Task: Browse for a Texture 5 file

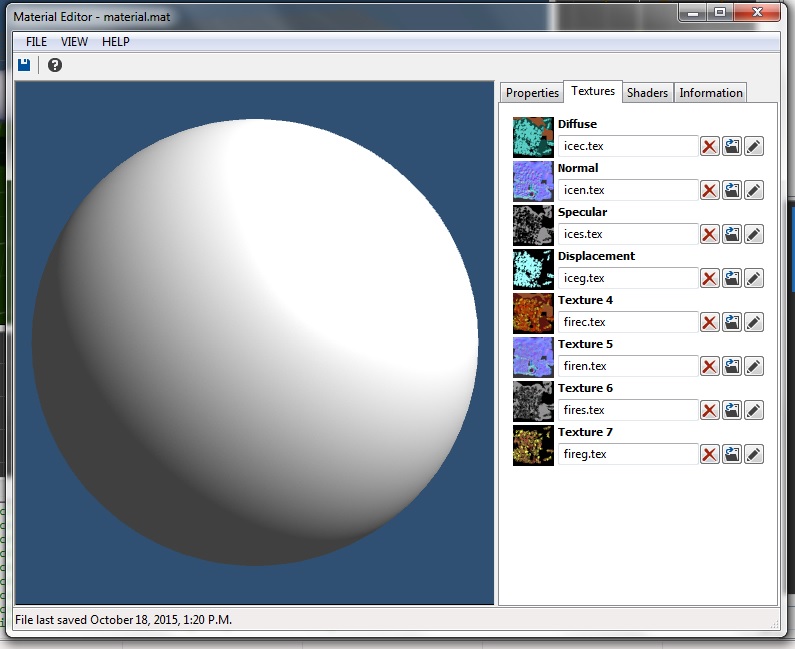Action: point(732,366)
